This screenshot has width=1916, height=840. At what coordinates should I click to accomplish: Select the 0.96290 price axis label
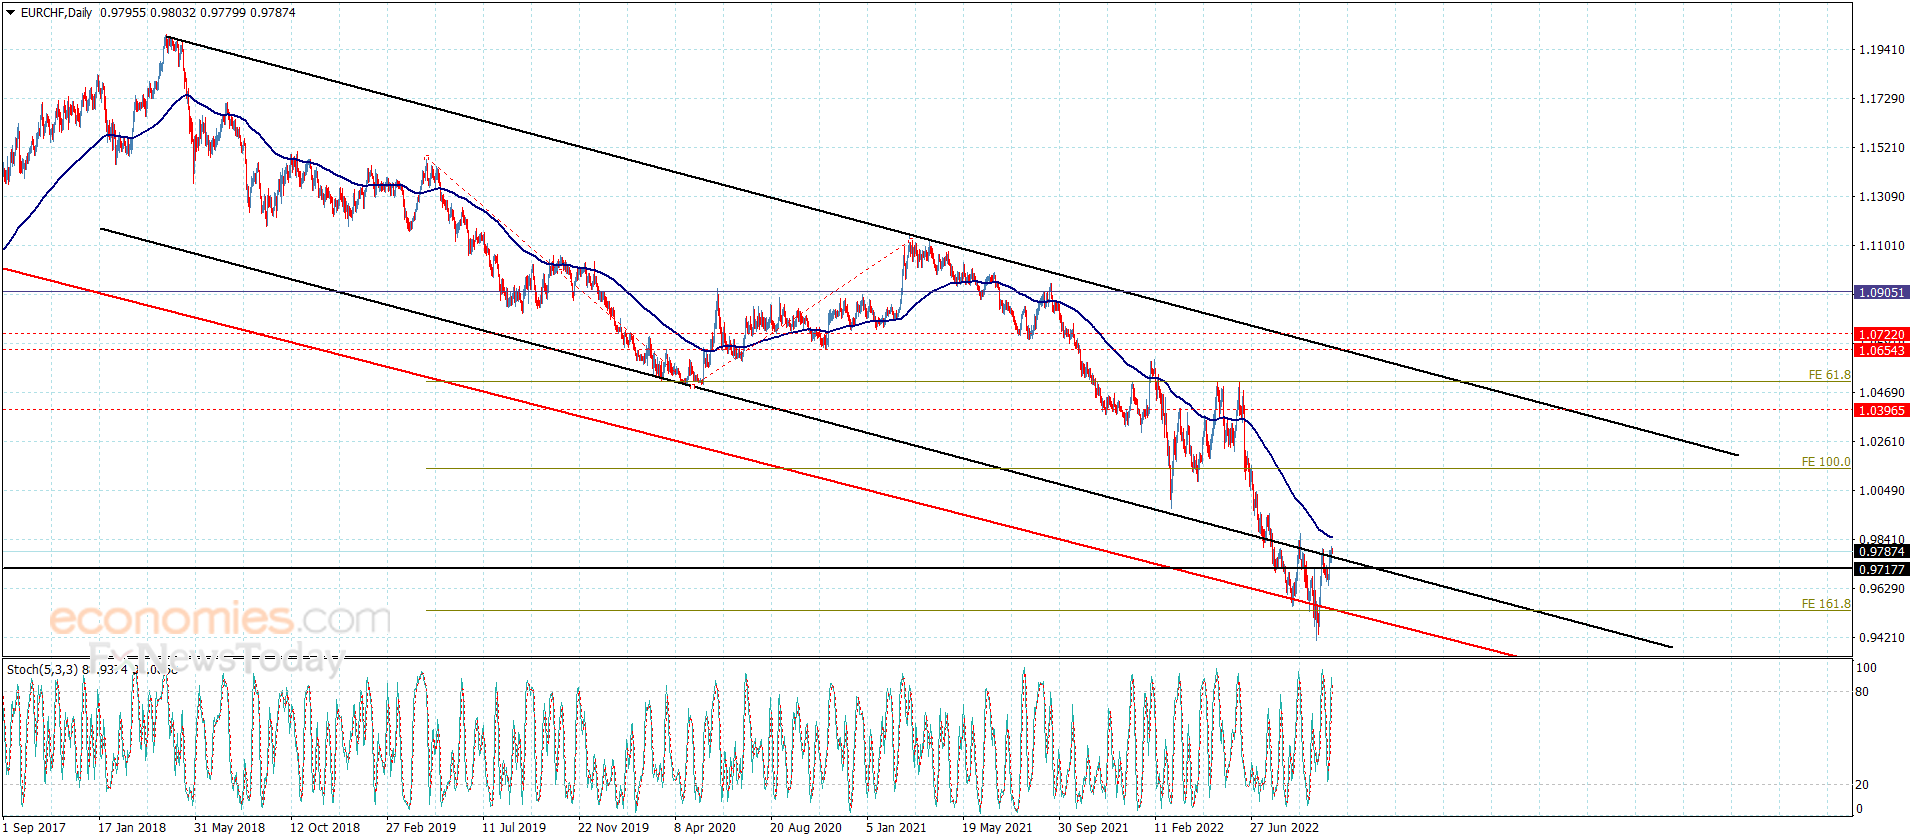1881,589
